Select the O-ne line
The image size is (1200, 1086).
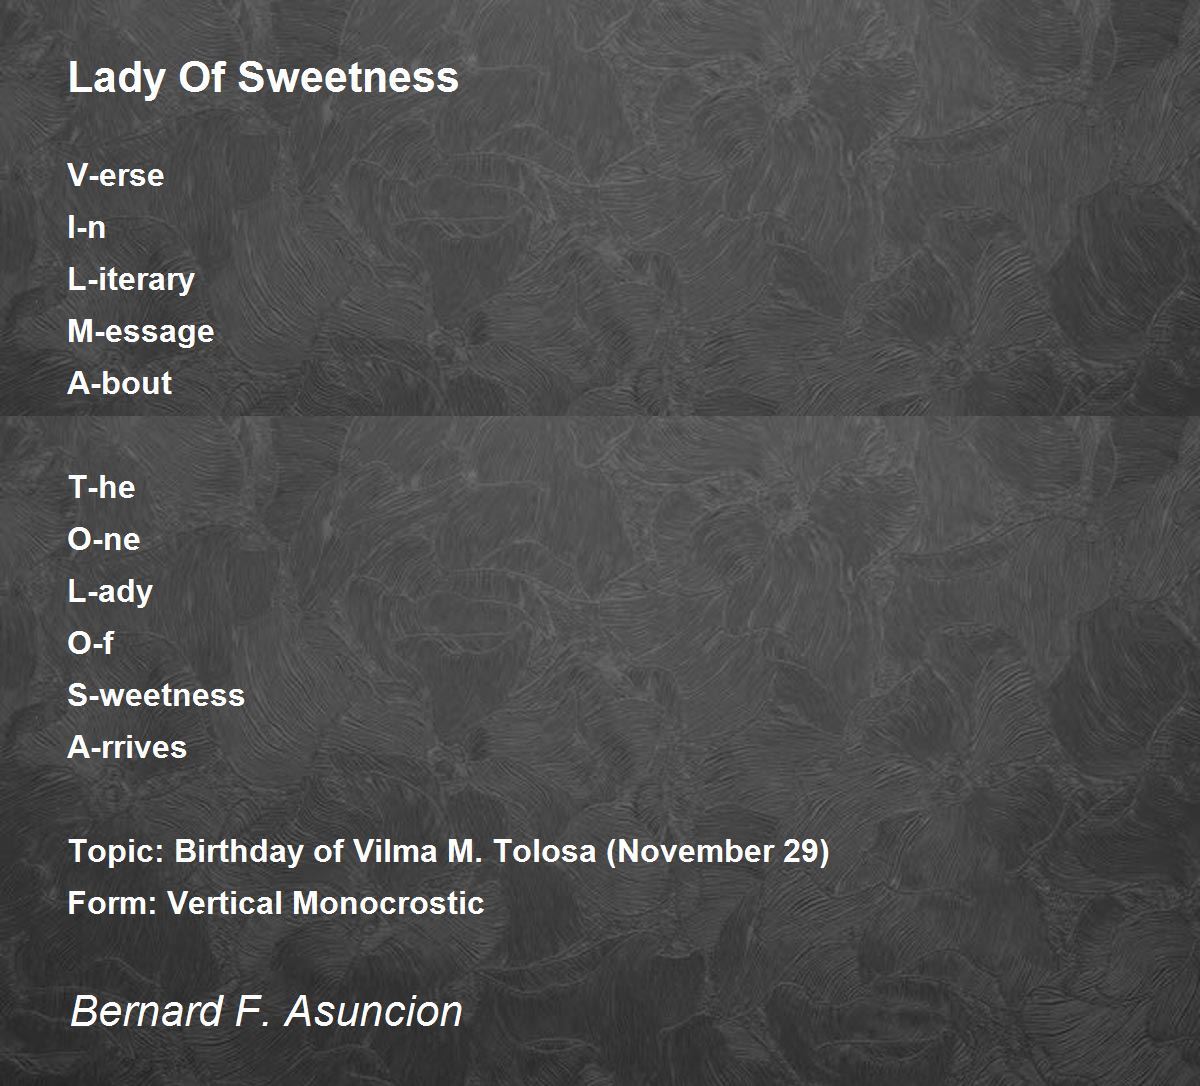pyautogui.click(x=104, y=539)
